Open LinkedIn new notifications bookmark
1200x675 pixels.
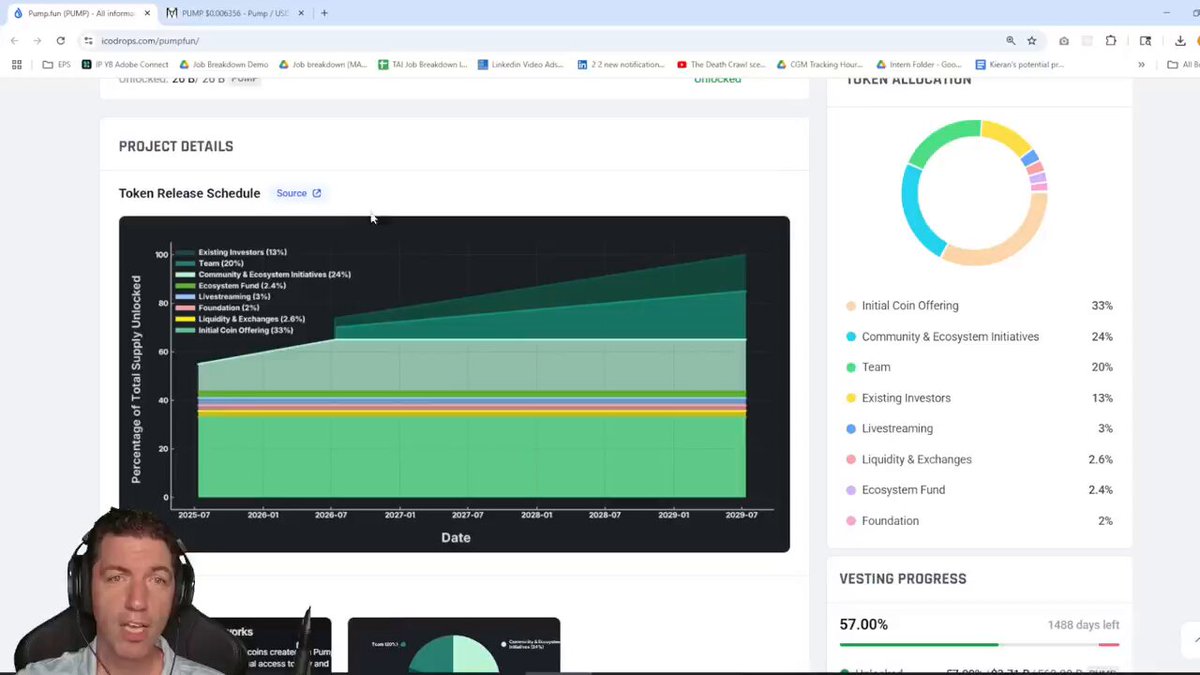(x=621, y=64)
